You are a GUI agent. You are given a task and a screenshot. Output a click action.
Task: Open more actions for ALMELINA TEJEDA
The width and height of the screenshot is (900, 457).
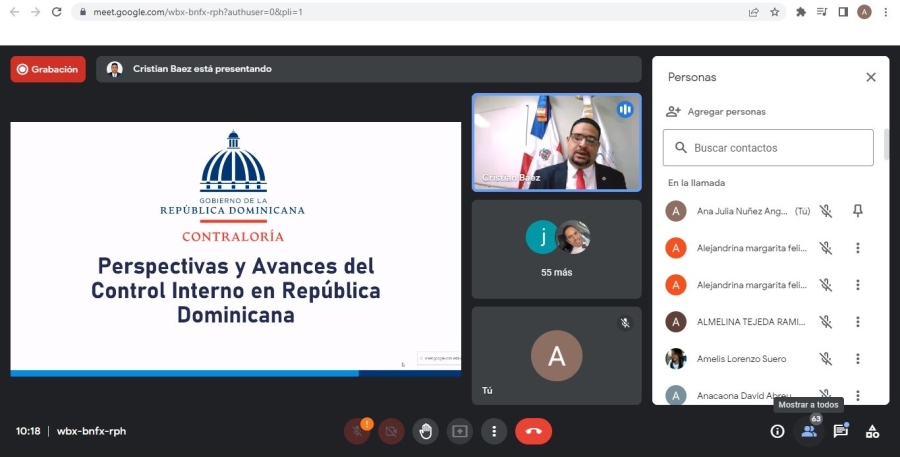click(857, 322)
